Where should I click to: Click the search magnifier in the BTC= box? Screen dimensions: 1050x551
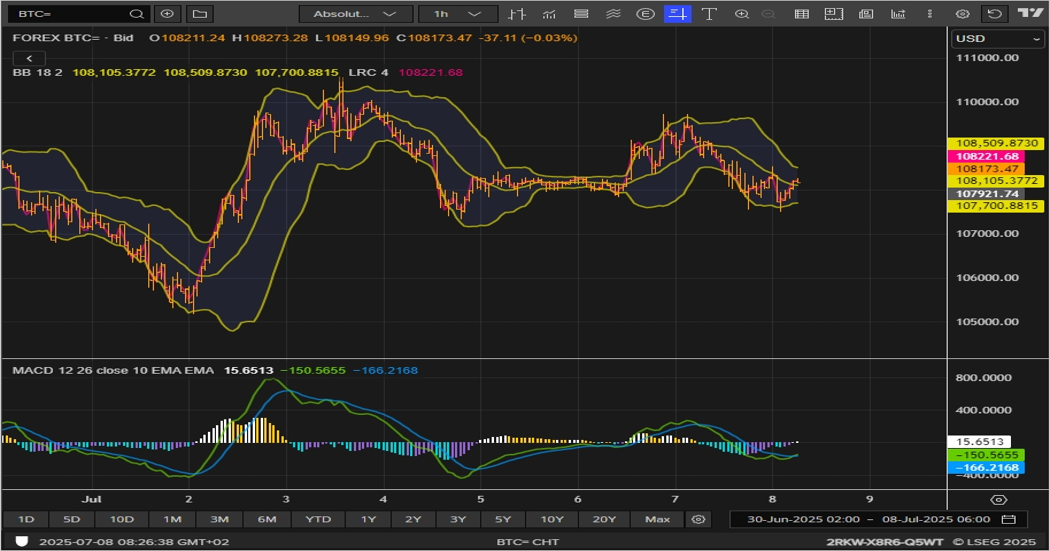coord(136,13)
